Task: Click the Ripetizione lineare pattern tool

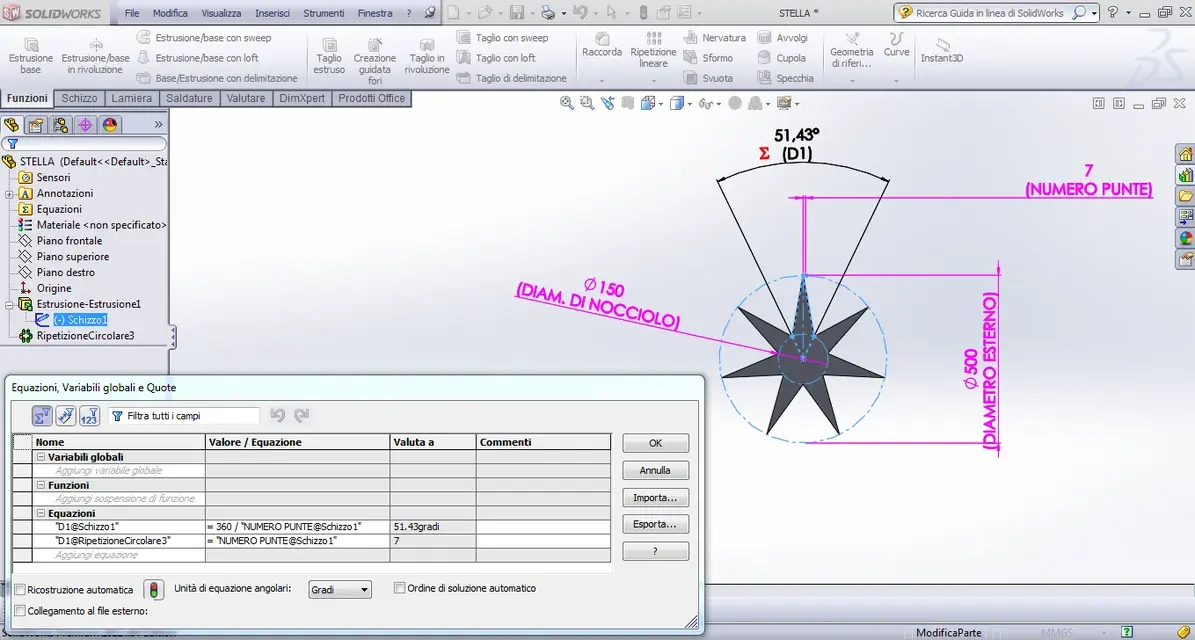Action: tap(653, 50)
